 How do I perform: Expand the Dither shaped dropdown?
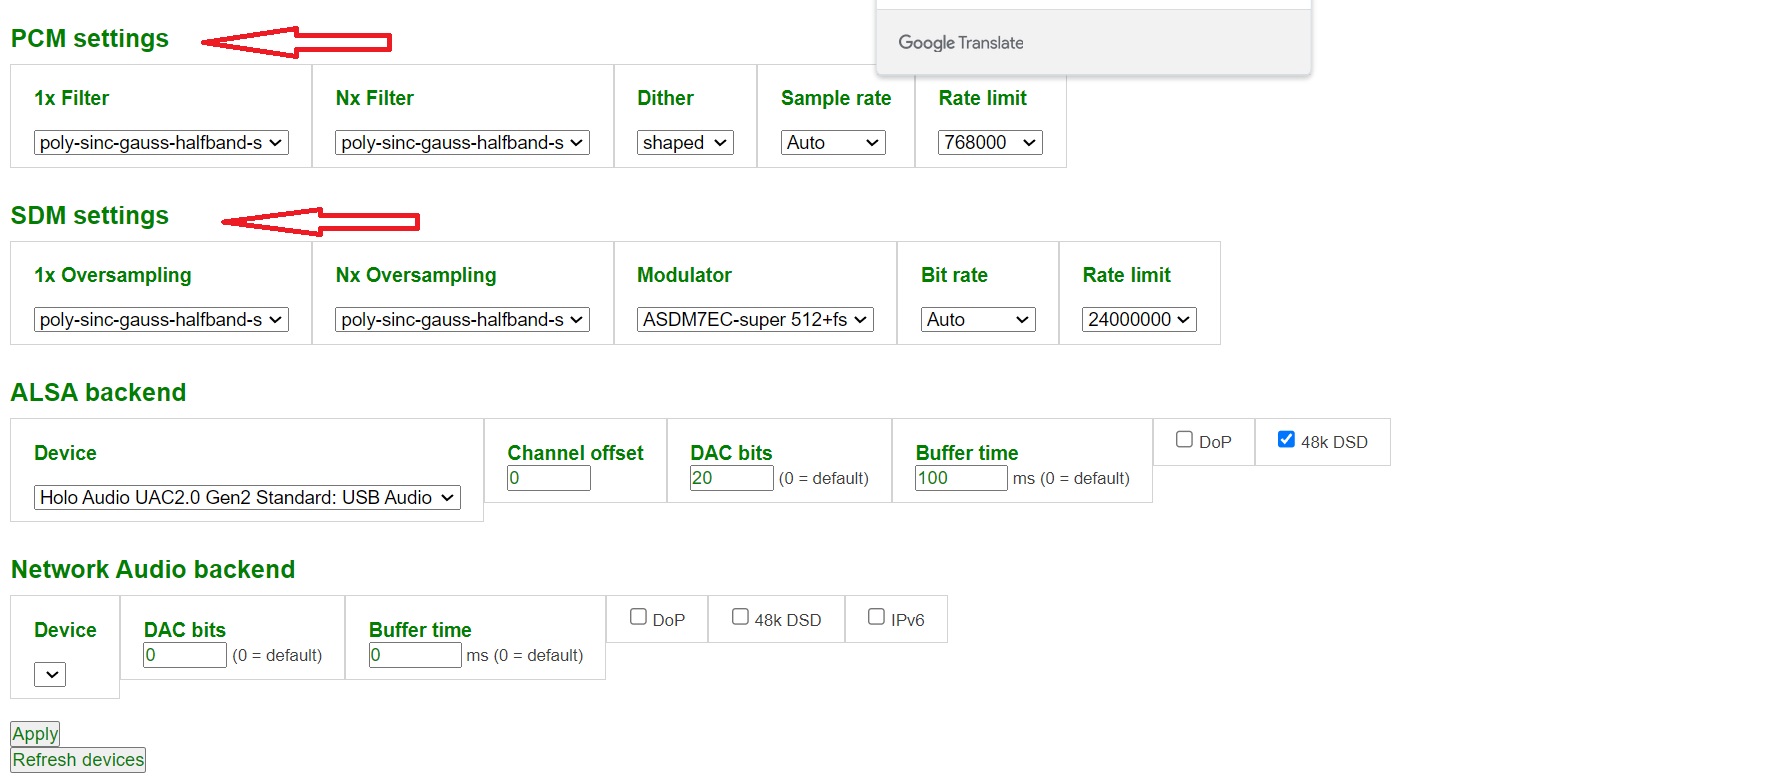pos(685,143)
